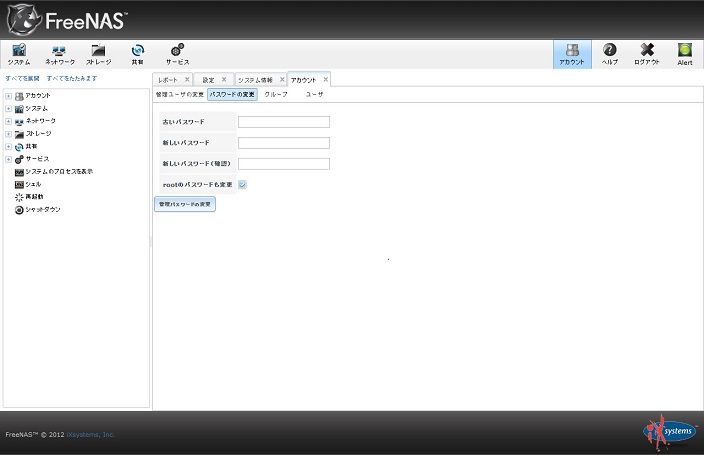Screen dimensions: 704x455
Task: Open サービス in the top toolbar
Action: (x=177, y=54)
